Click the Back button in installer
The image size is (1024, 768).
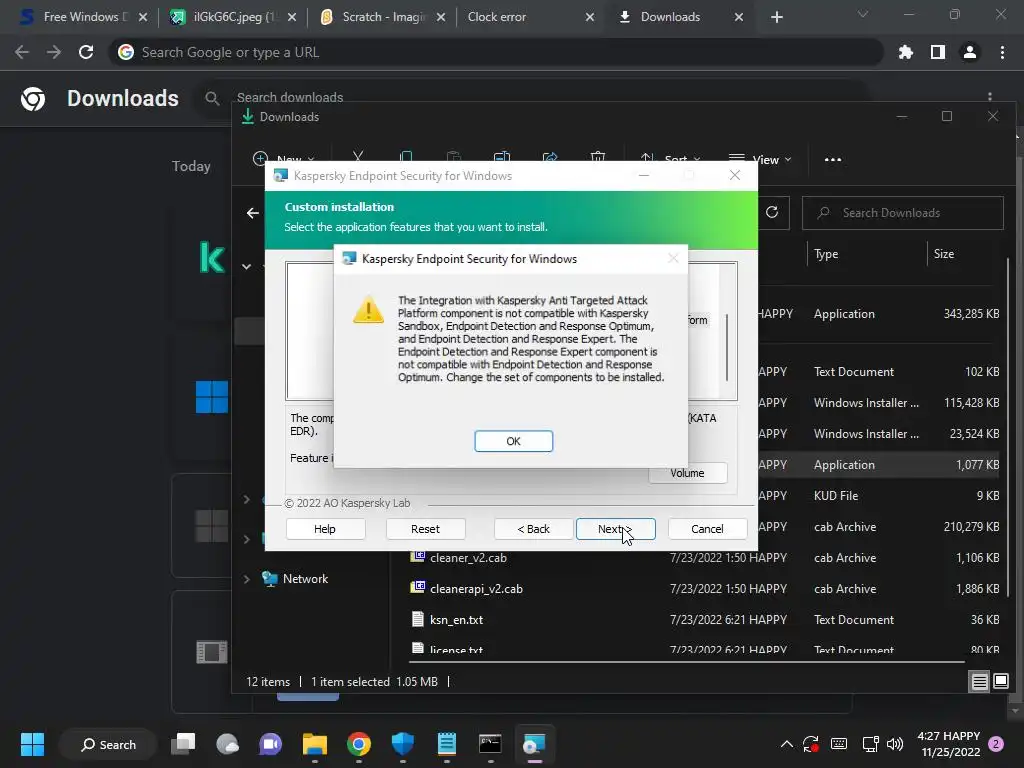pos(534,529)
